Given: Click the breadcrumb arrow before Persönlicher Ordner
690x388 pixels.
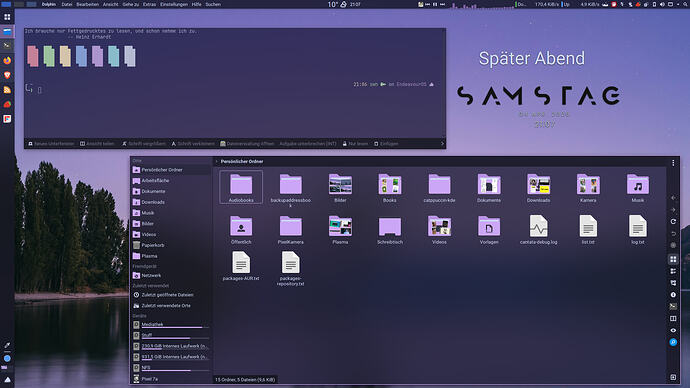Looking at the screenshot, I should point(217,162).
